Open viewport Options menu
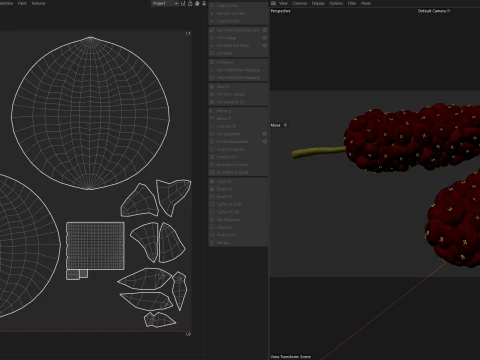The image size is (480, 360). point(336,3)
